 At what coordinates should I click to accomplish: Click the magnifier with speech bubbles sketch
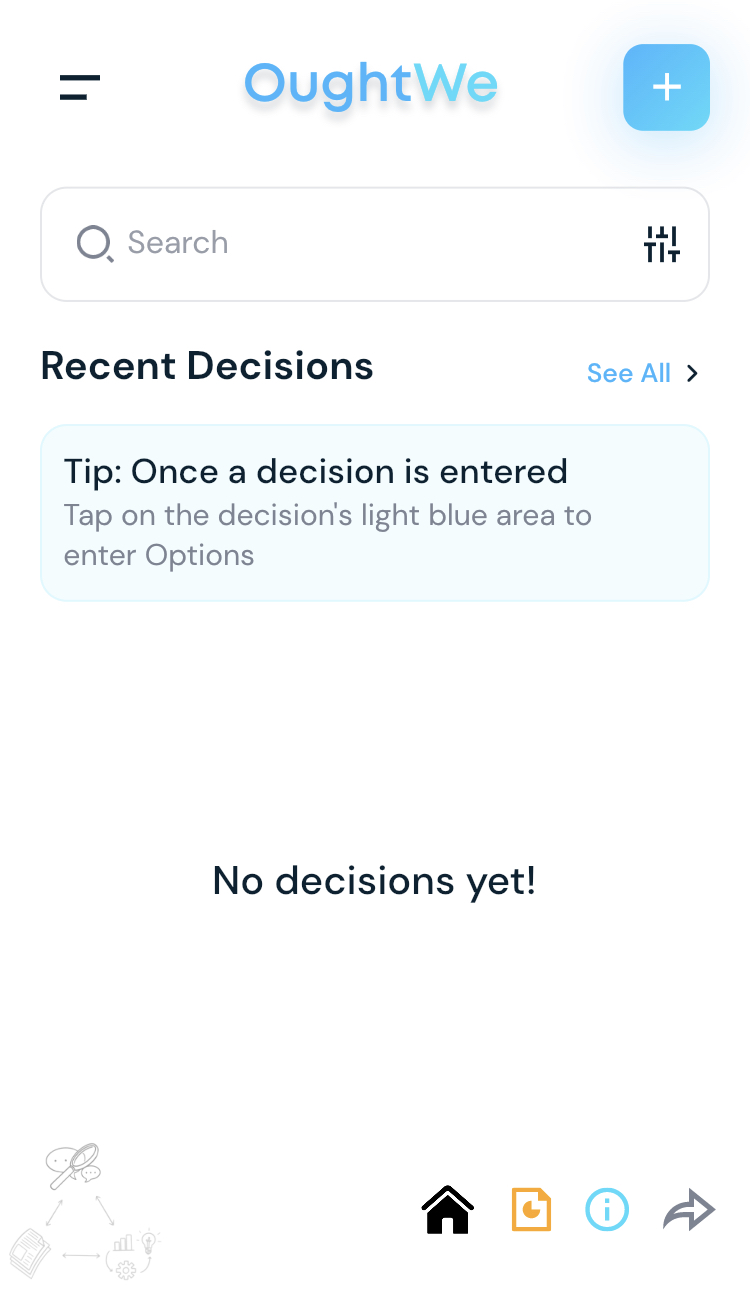pos(74,1165)
